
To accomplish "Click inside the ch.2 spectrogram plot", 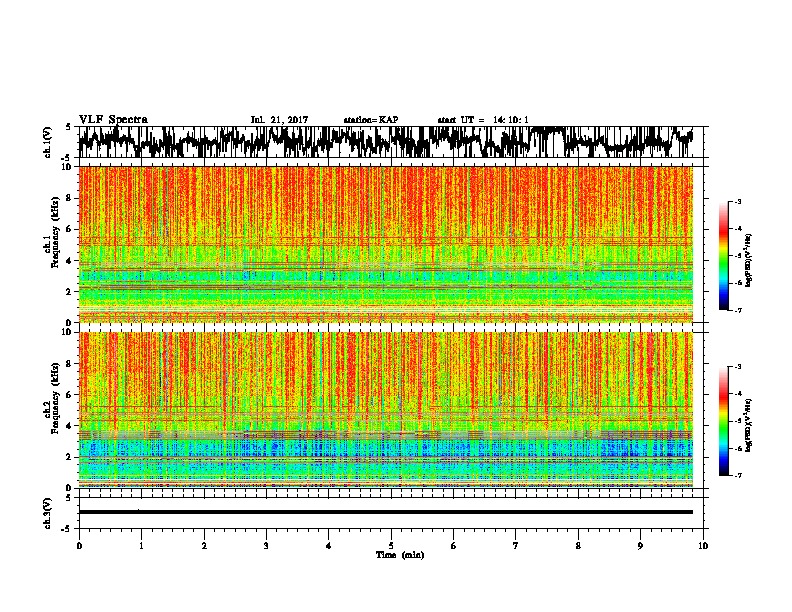I will [385, 410].
